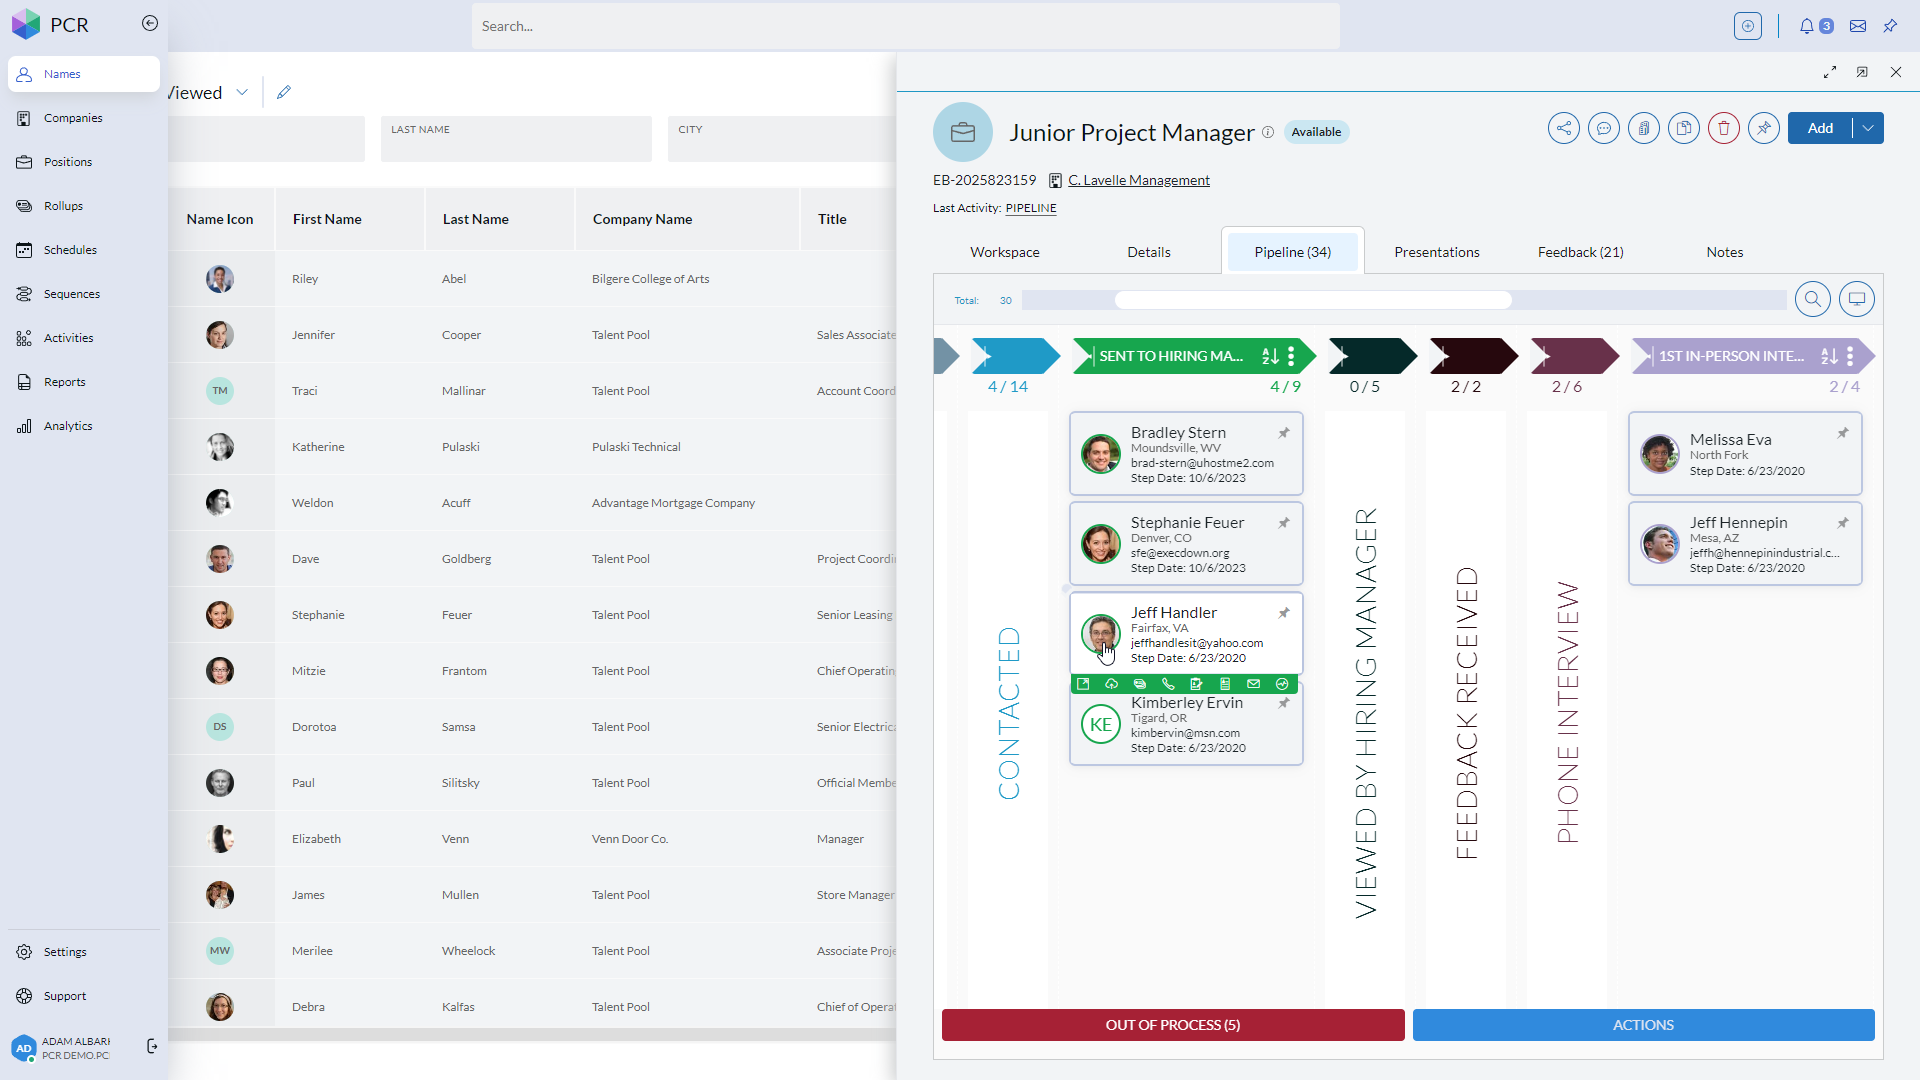
Task: Open the pipeline search magnifier icon
Action: (1812, 299)
